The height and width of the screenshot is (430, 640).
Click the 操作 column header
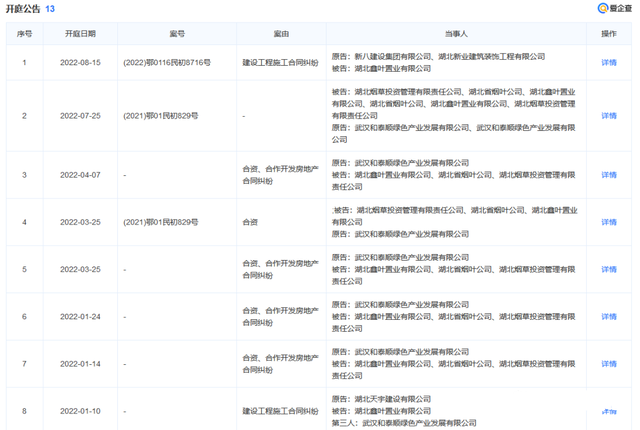(609, 34)
